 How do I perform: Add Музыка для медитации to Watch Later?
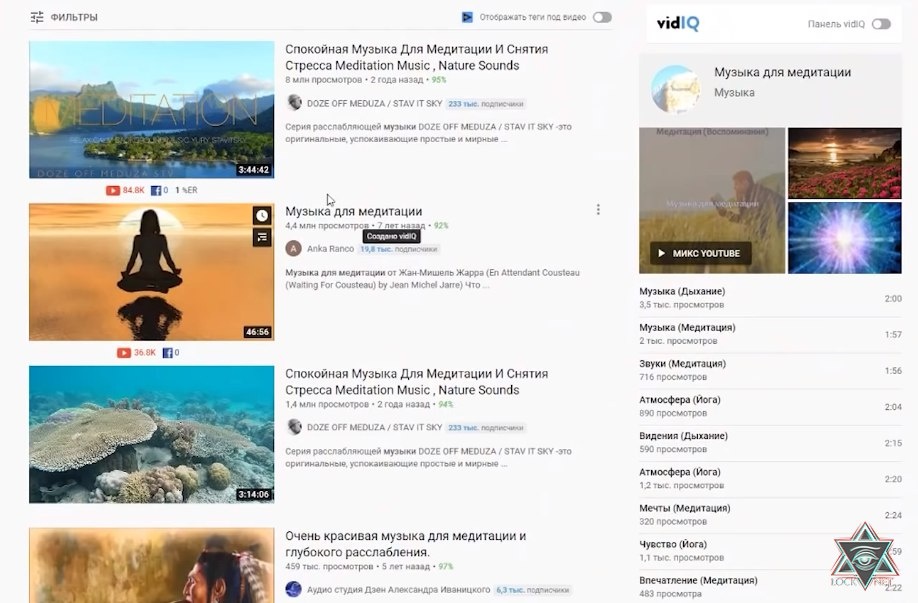(262, 215)
